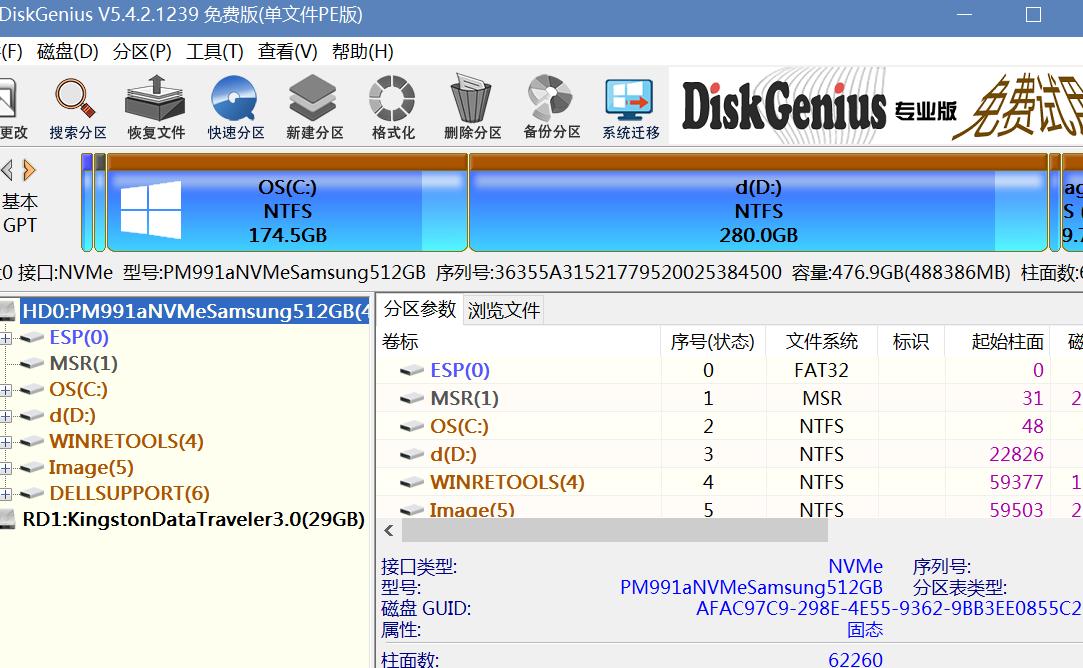Viewport: 1083px width, 668px height.
Task: Click the partition table horizontal scrollbar thumb
Action: point(615,531)
